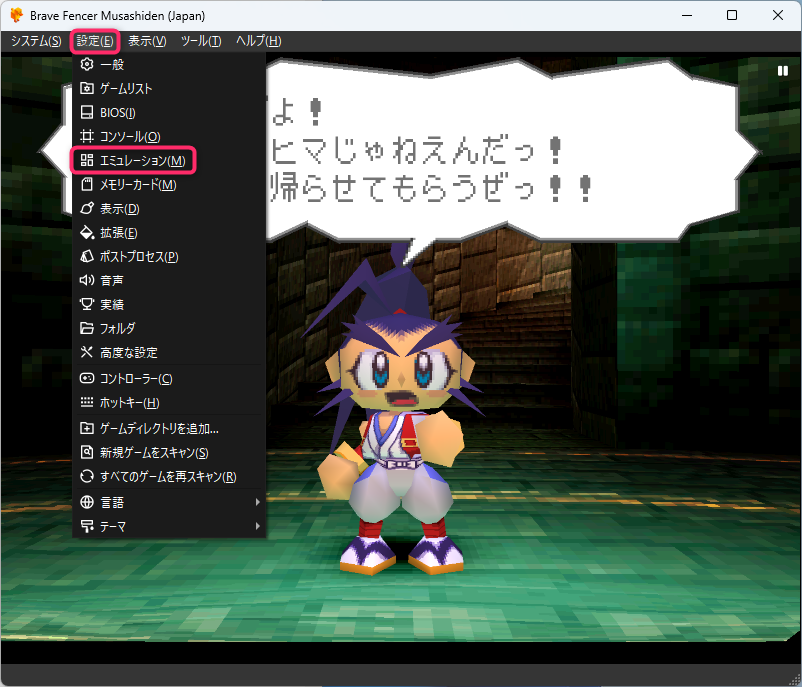The image size is (802, 687).
Task: Click the BIOS chip icon
Action: (87, 113)
